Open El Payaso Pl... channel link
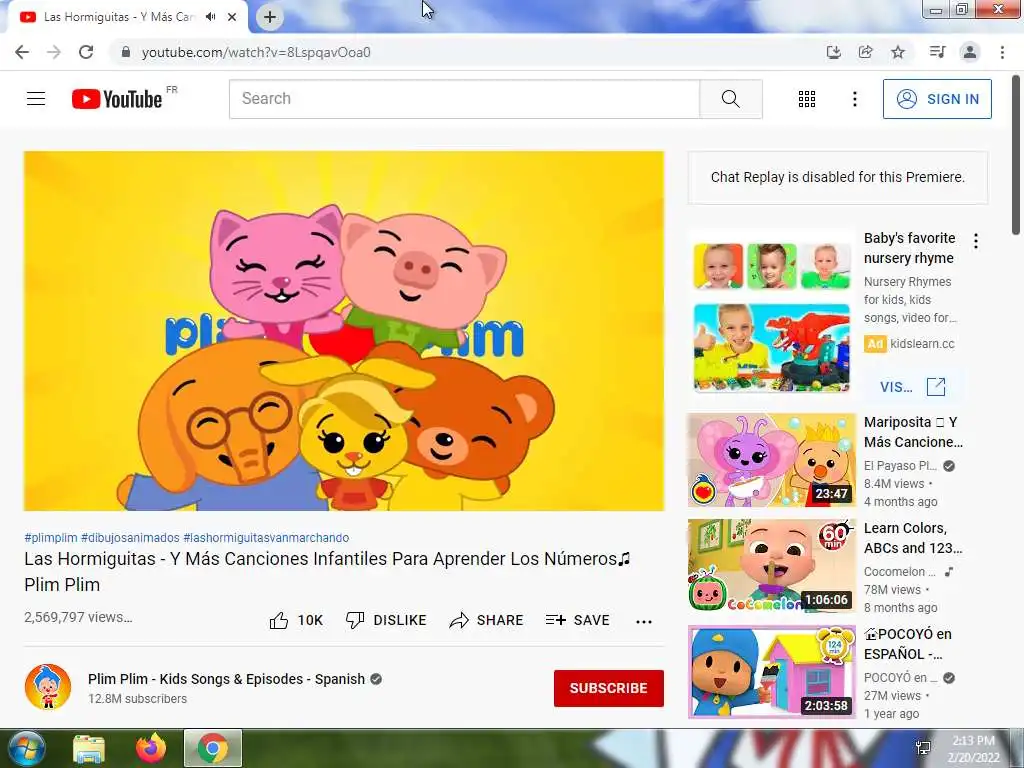The height and width of the screenshot is (768, 1024). click(x=900, y=466)
